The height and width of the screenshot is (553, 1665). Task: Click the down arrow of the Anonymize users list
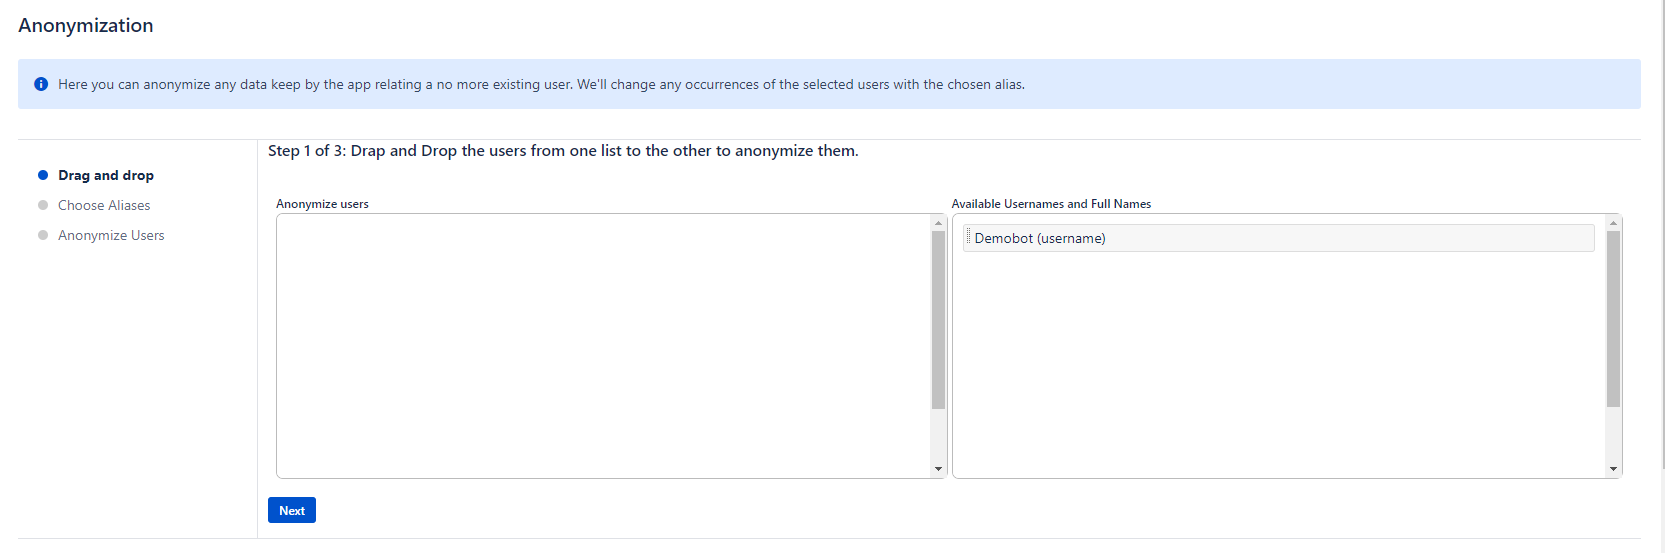coord(938,468)
